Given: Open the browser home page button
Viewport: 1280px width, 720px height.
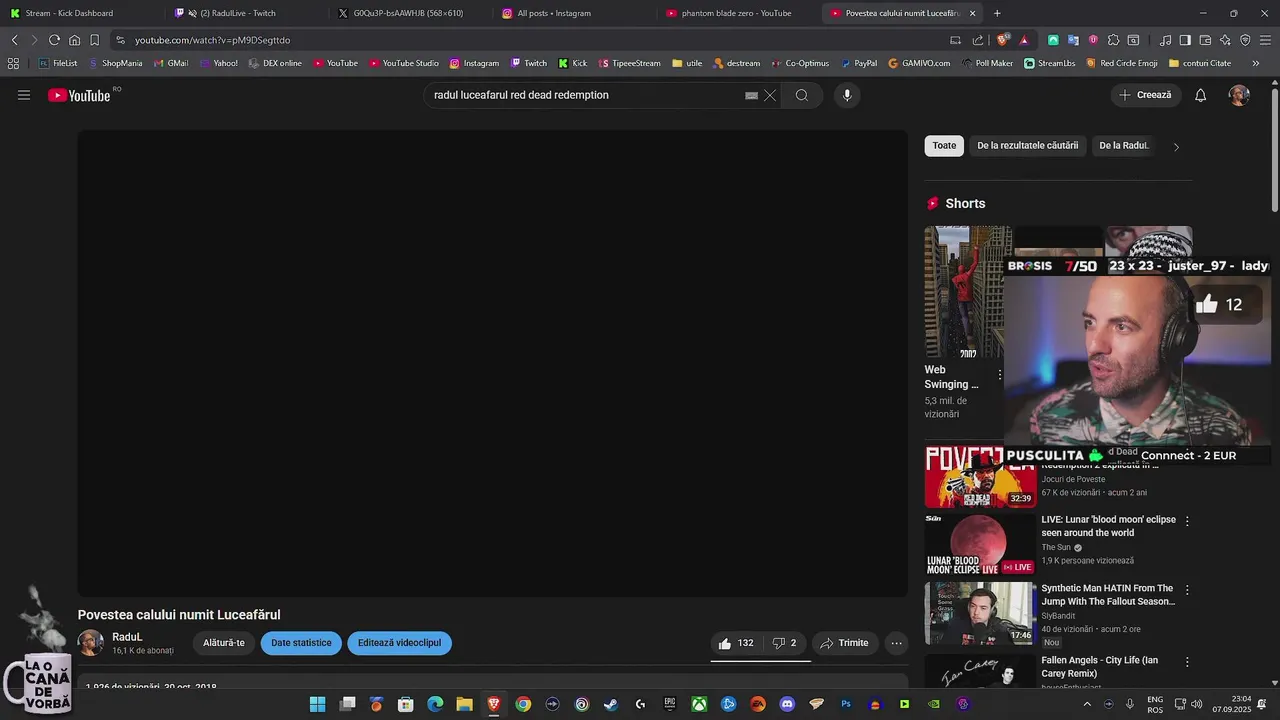Looking at the screenshot, I should pos(74,40).
